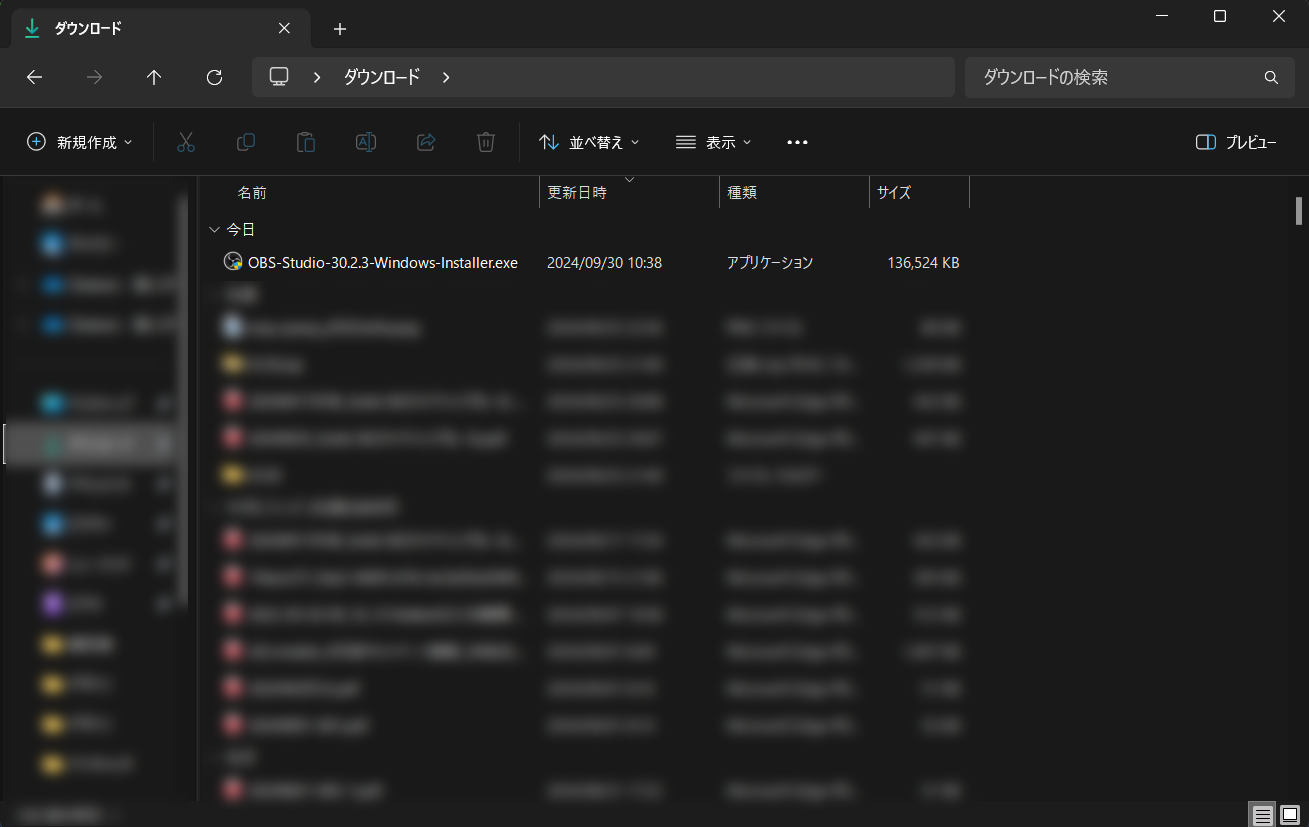Click the Rename icon in toolbar
The height and width of the screenshot is (827, 1309).
point(366,142)
